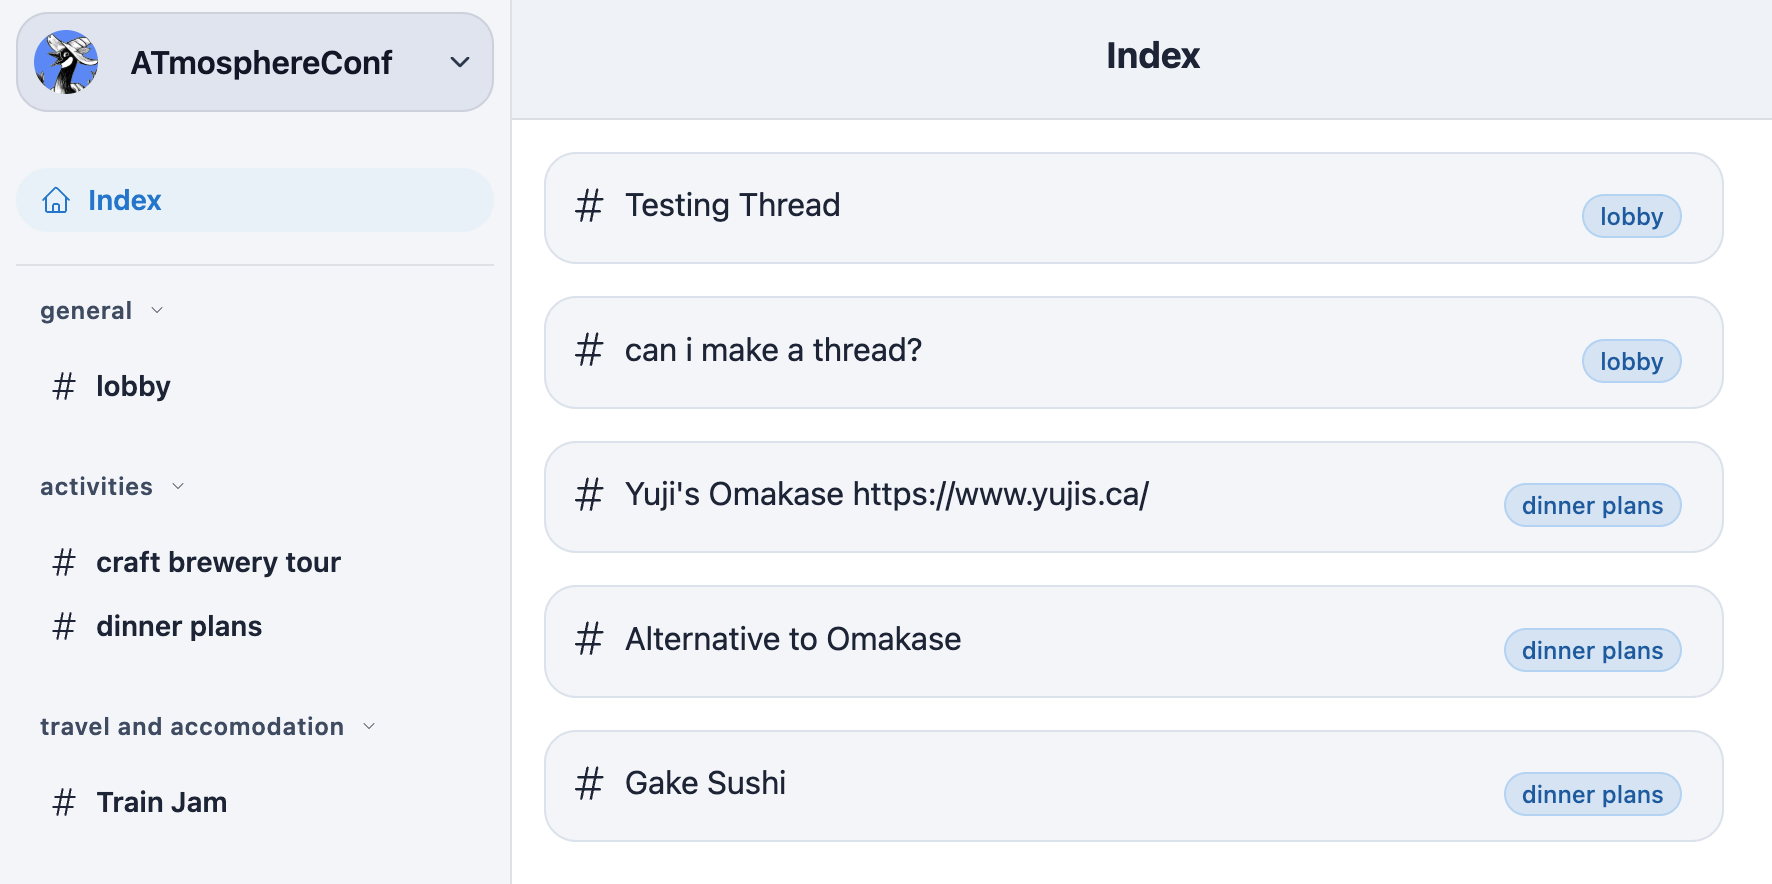Open the dinner plans channel in sidebar
1772x884 pixels.
pyautogui.click(x=179, y=626)
